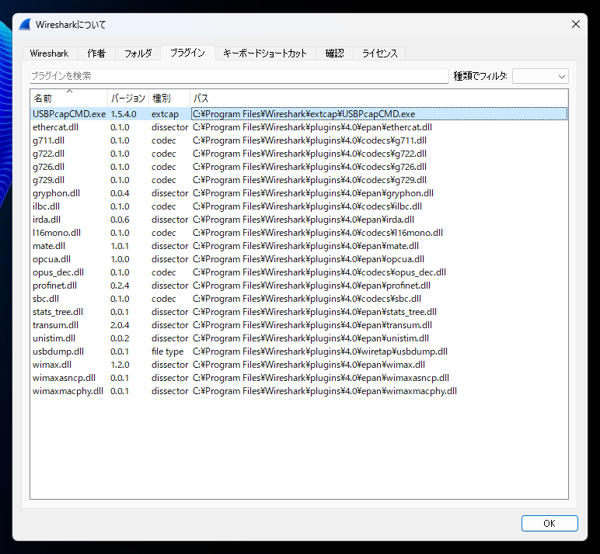
Task: Click the path of wimaxmacphy.dll
Action: tap(324, 391)
